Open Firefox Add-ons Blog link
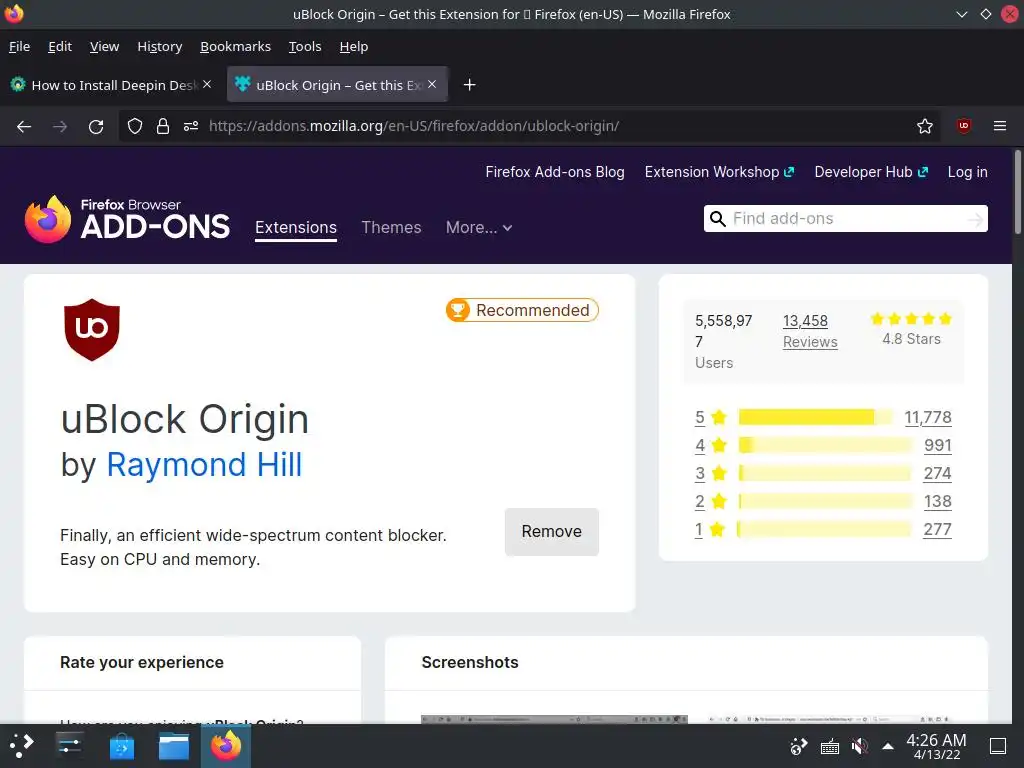The width and height of the screenshot is (1024, 768). click(x=555, y=172)
